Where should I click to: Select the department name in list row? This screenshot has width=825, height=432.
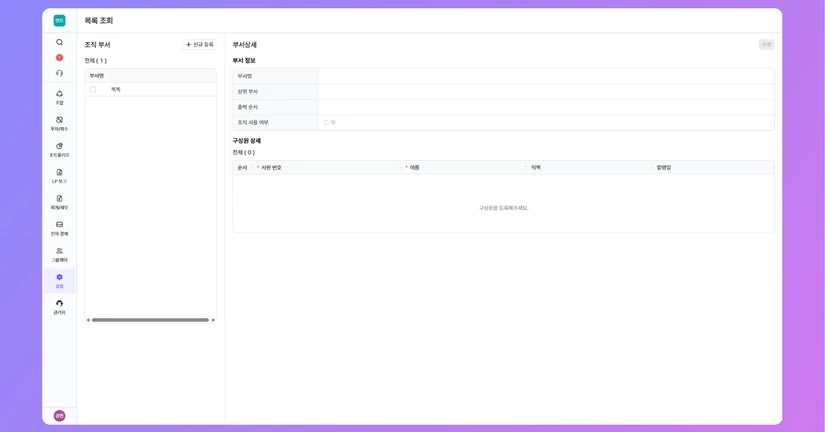tap(116, 90)
